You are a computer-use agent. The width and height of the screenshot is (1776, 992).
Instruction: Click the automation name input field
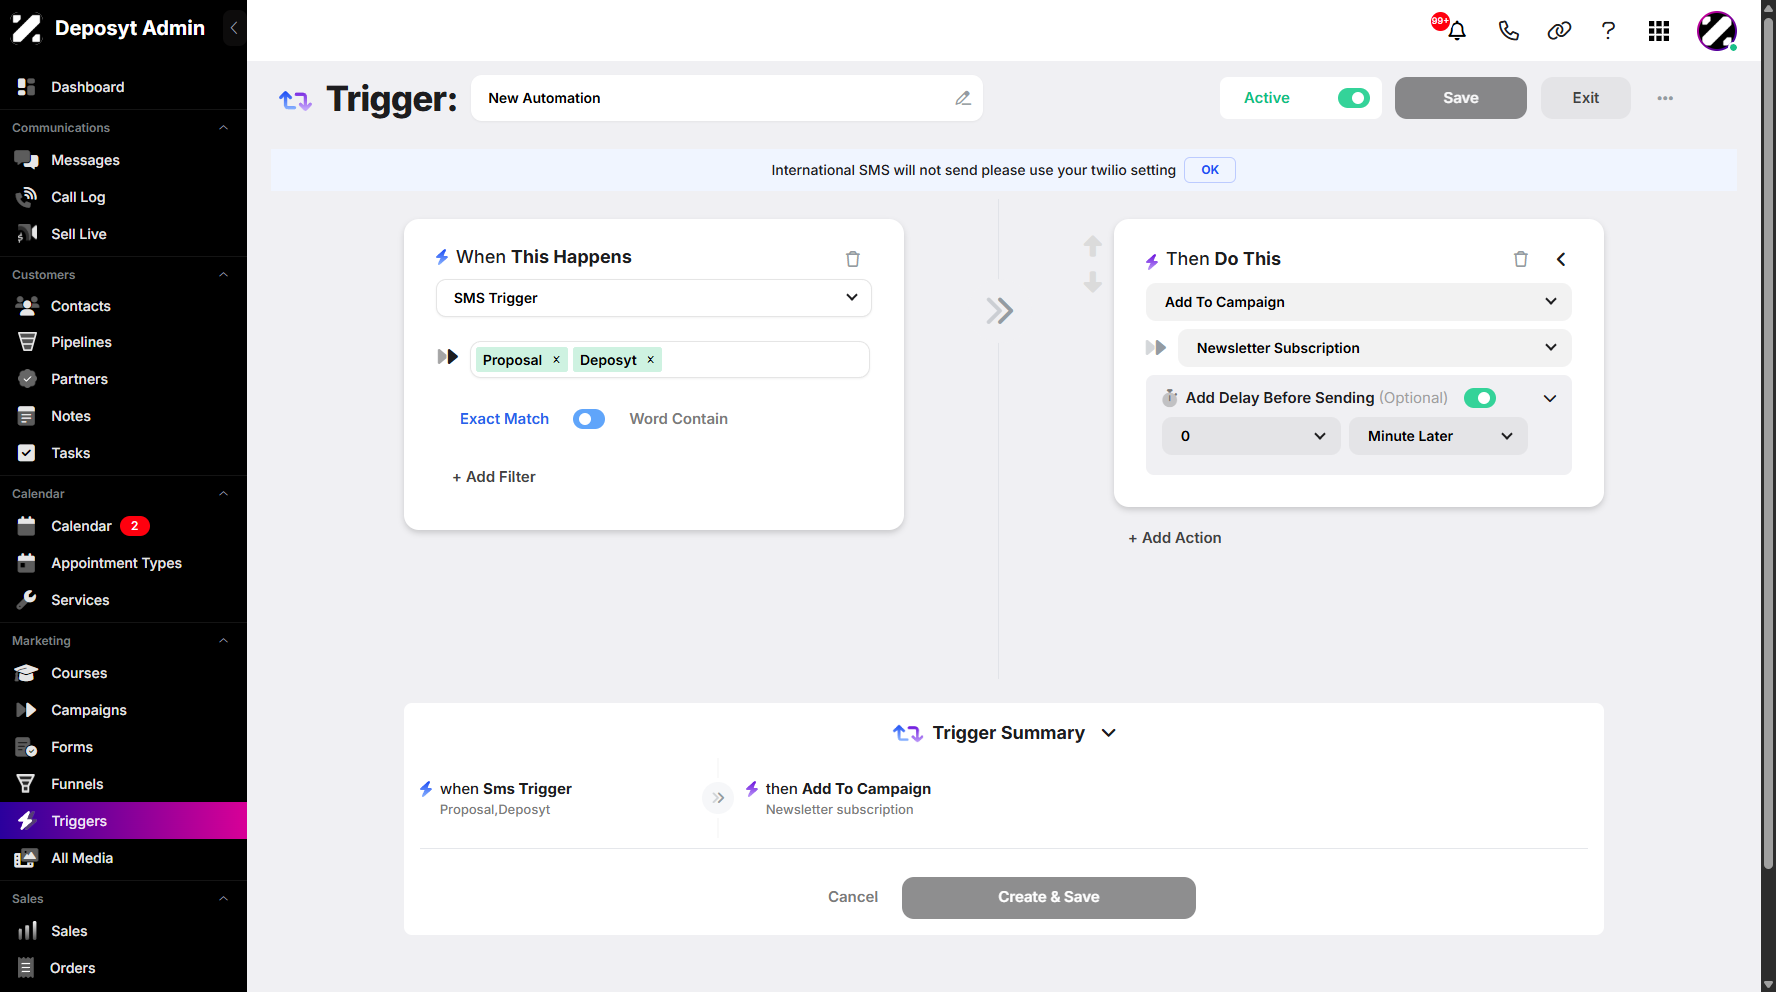click(727, 98)
